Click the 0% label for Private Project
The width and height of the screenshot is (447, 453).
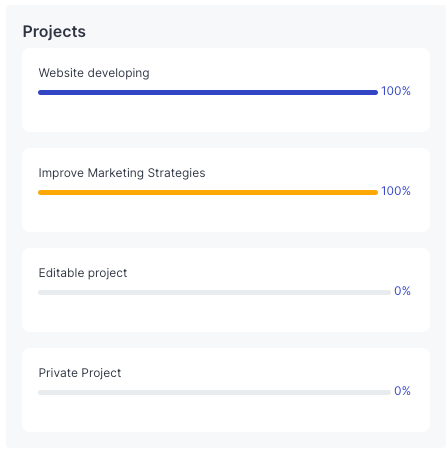point(402,391)
